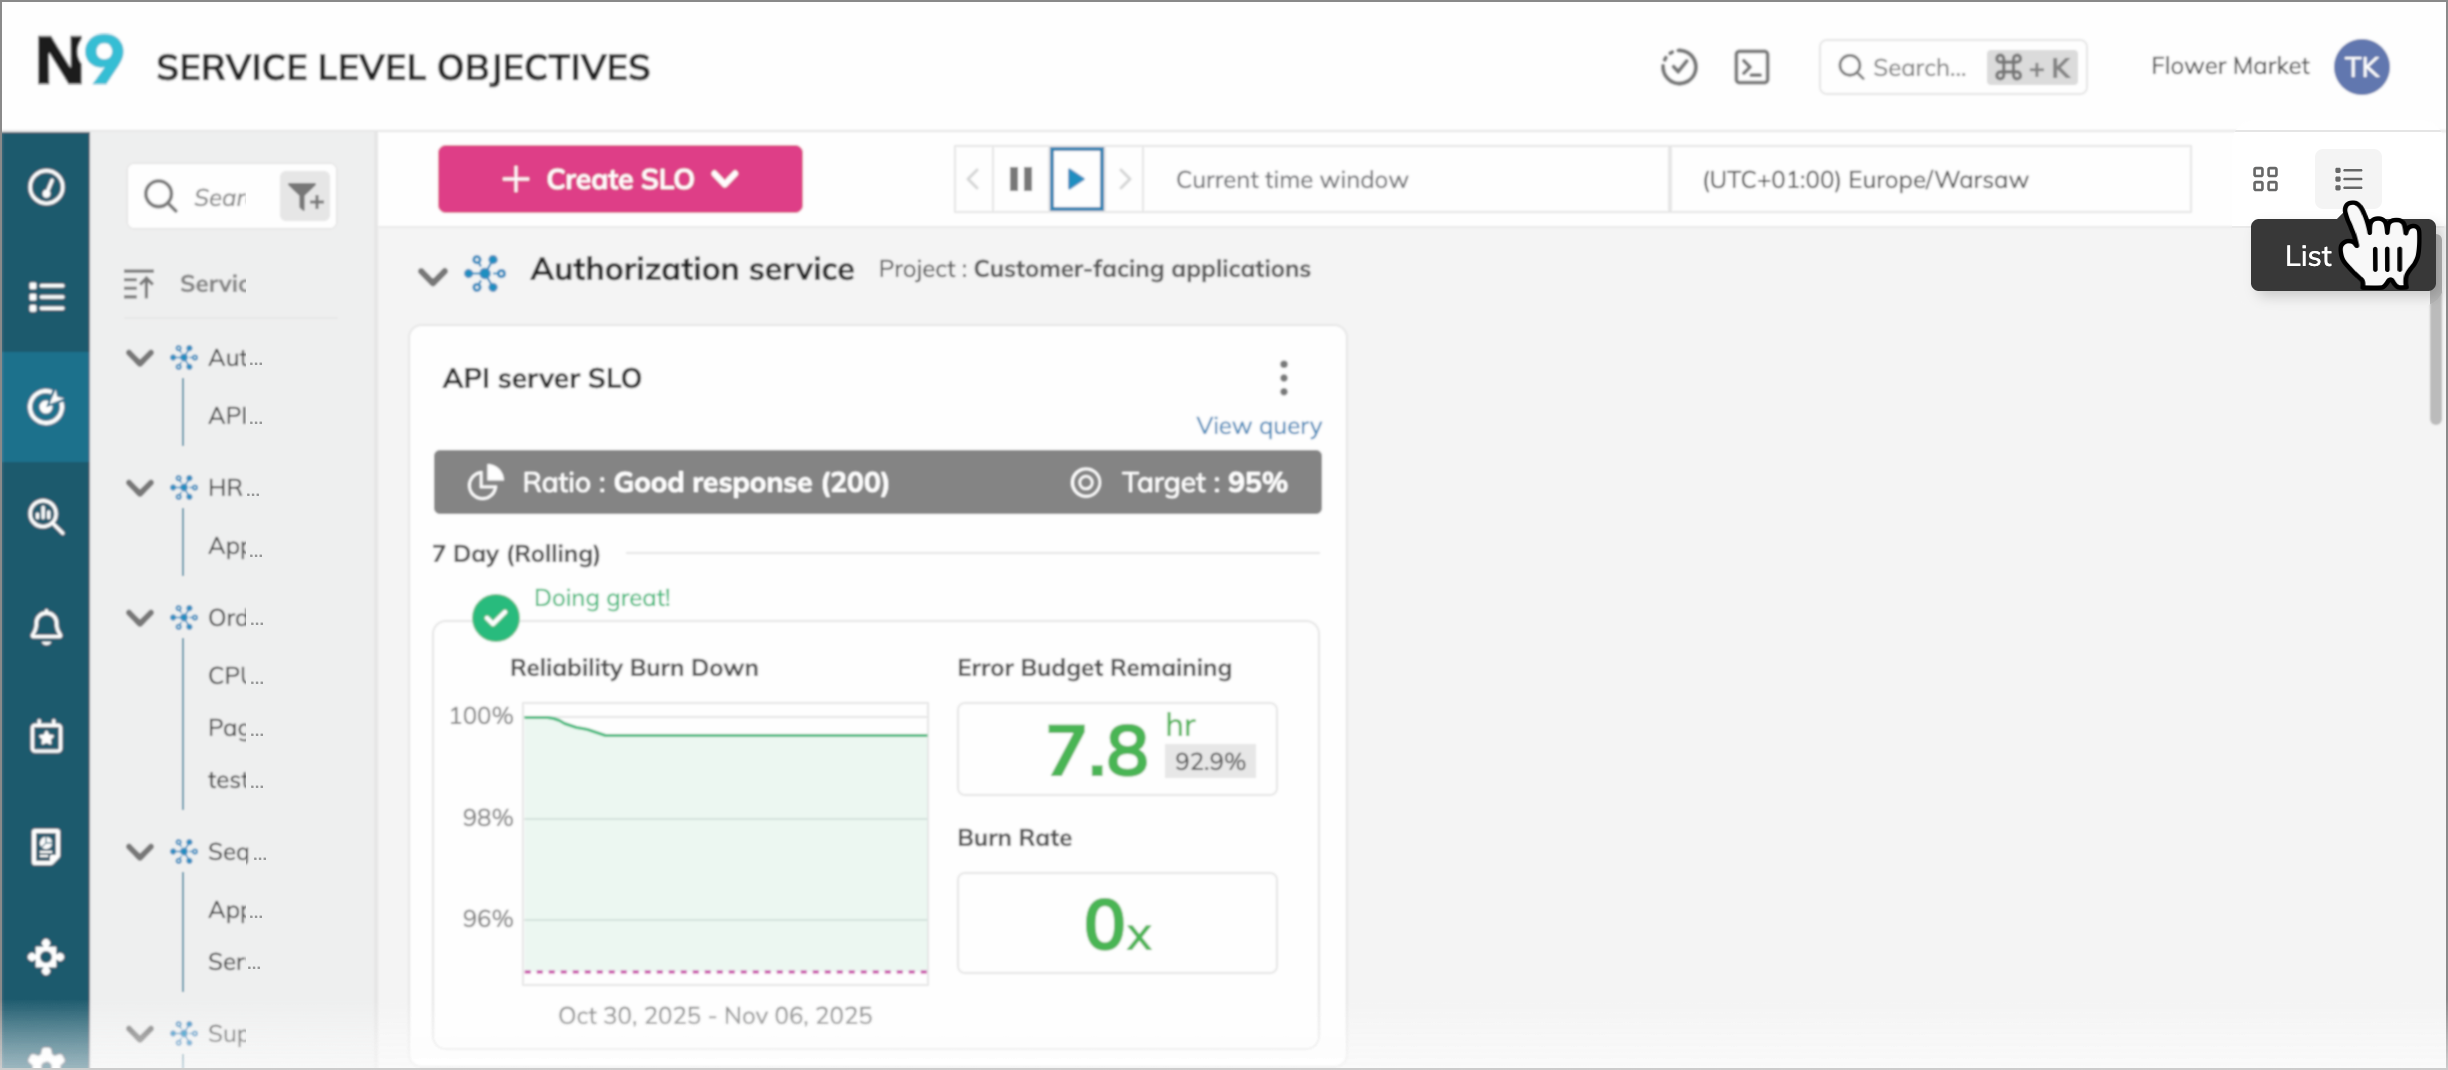
Task: Open the Create SLO dropdown
Action: [x=619, y=179]
